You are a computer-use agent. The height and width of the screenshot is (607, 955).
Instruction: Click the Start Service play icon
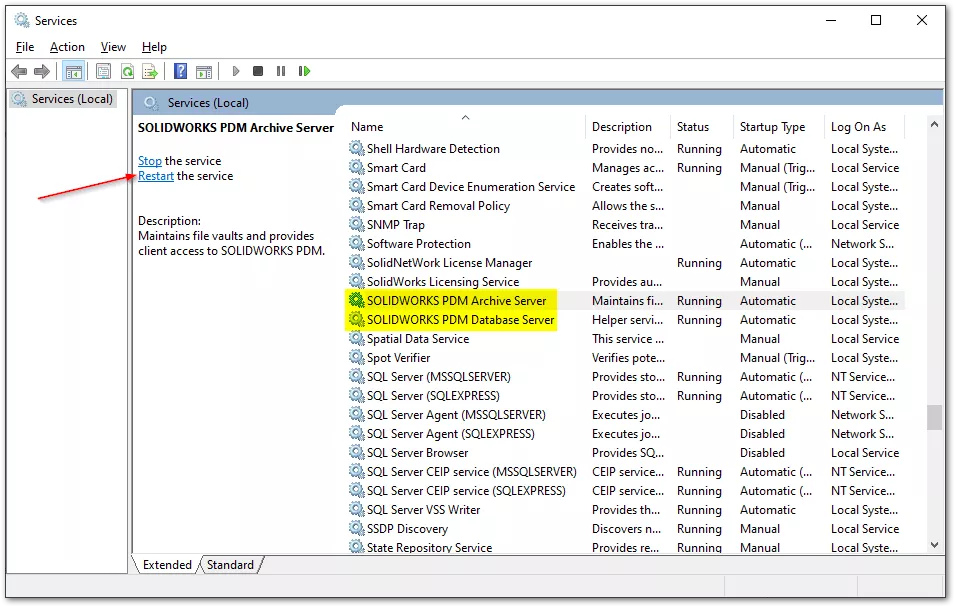tap(236, 71)
